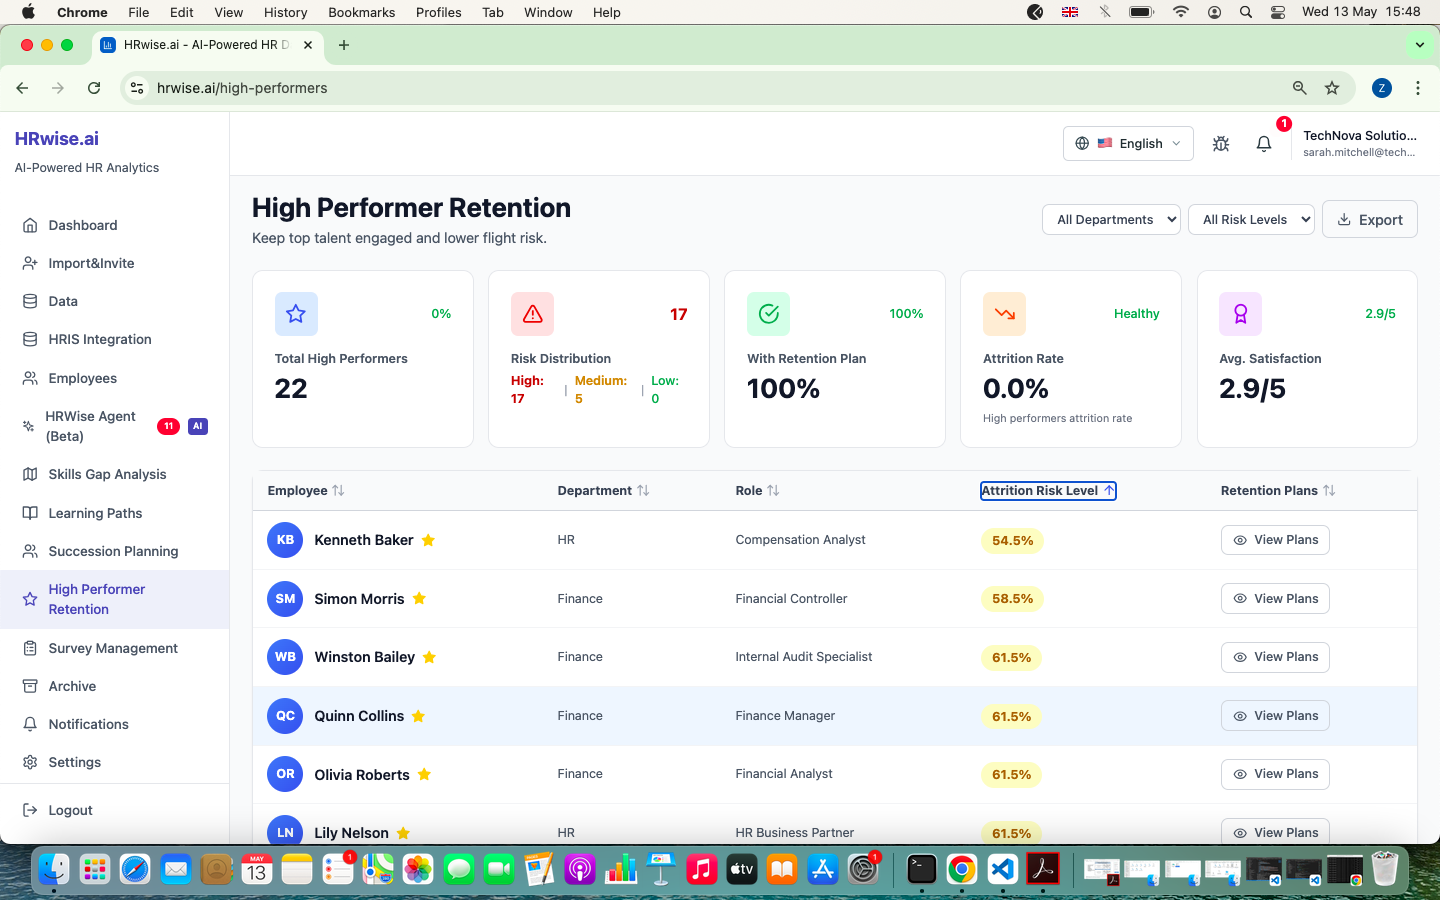The width and height of the screenshot is (1440, 900).
Task: Click the Settings gear icon in sidebar
Action: click(x=30, y=762)
